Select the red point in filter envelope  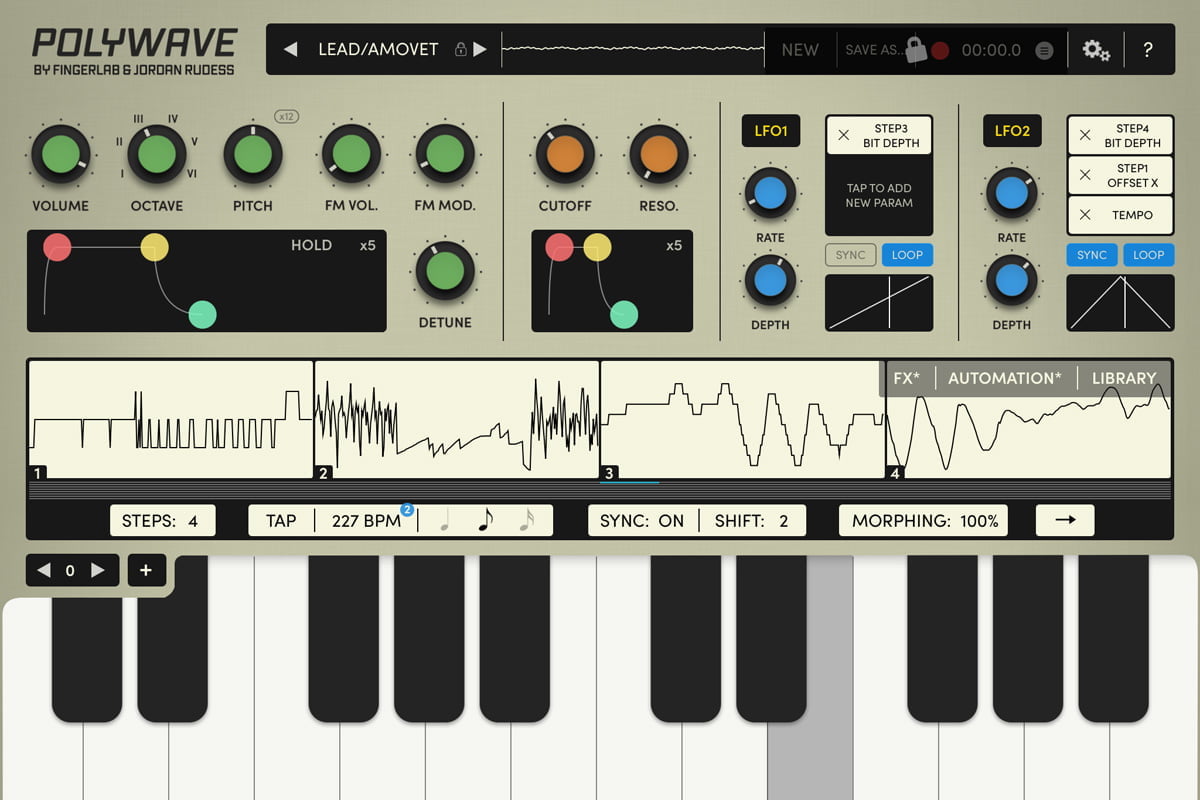tap(560, 246)
